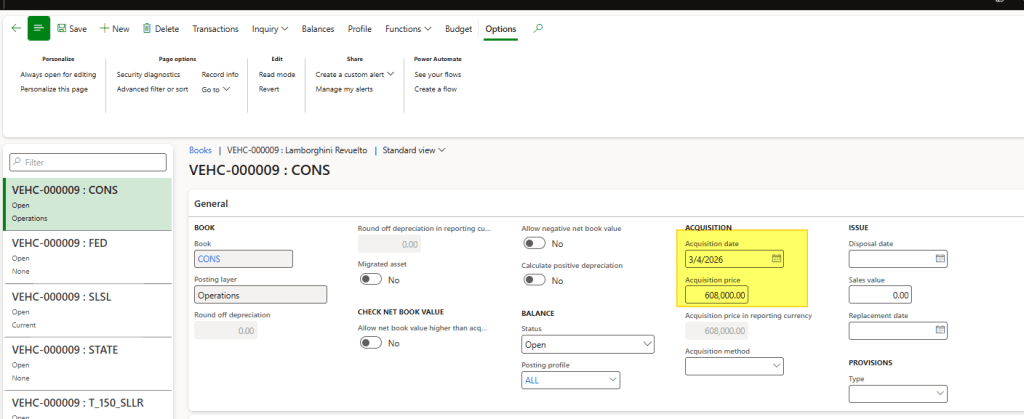The height and width of the screenshot is (419, 1024).
Task: Expand the Status dropdown
Action: tap(645, 344)
